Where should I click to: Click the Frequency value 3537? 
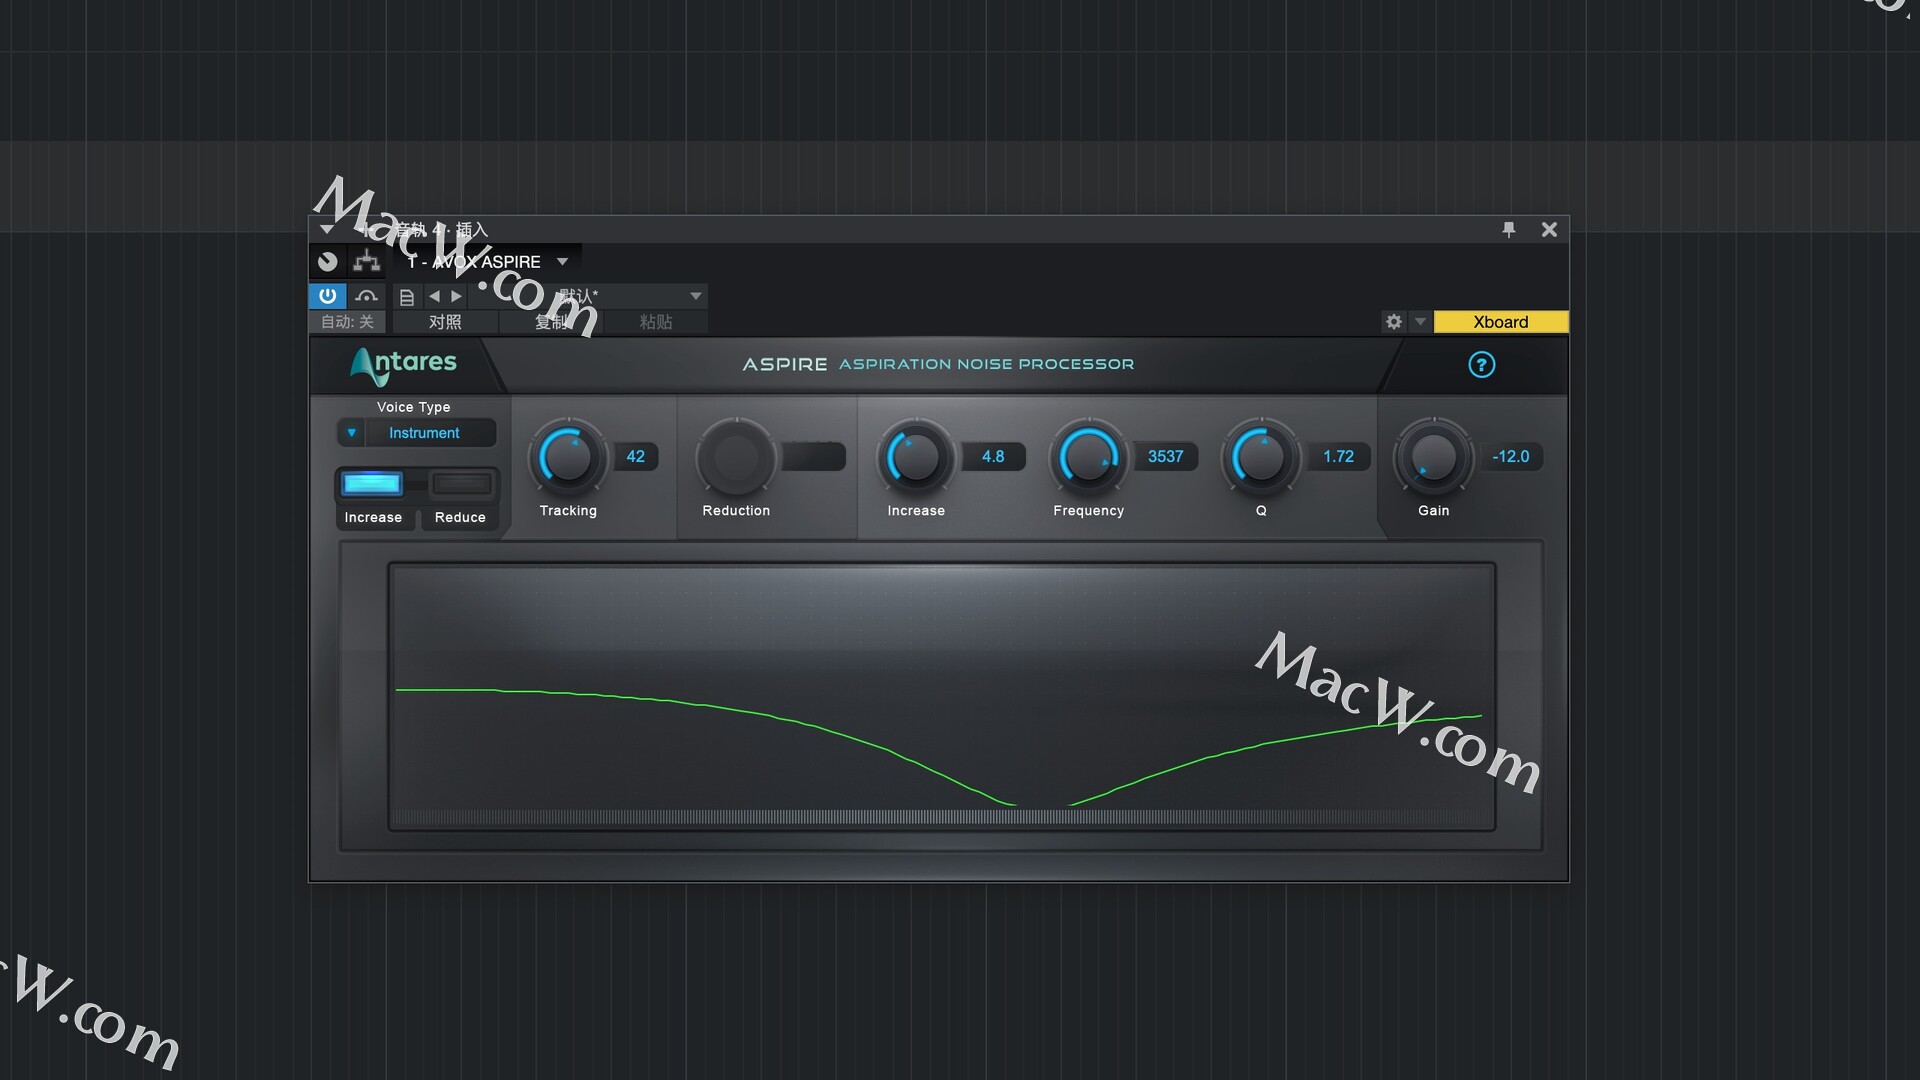tap(1166, 457)
